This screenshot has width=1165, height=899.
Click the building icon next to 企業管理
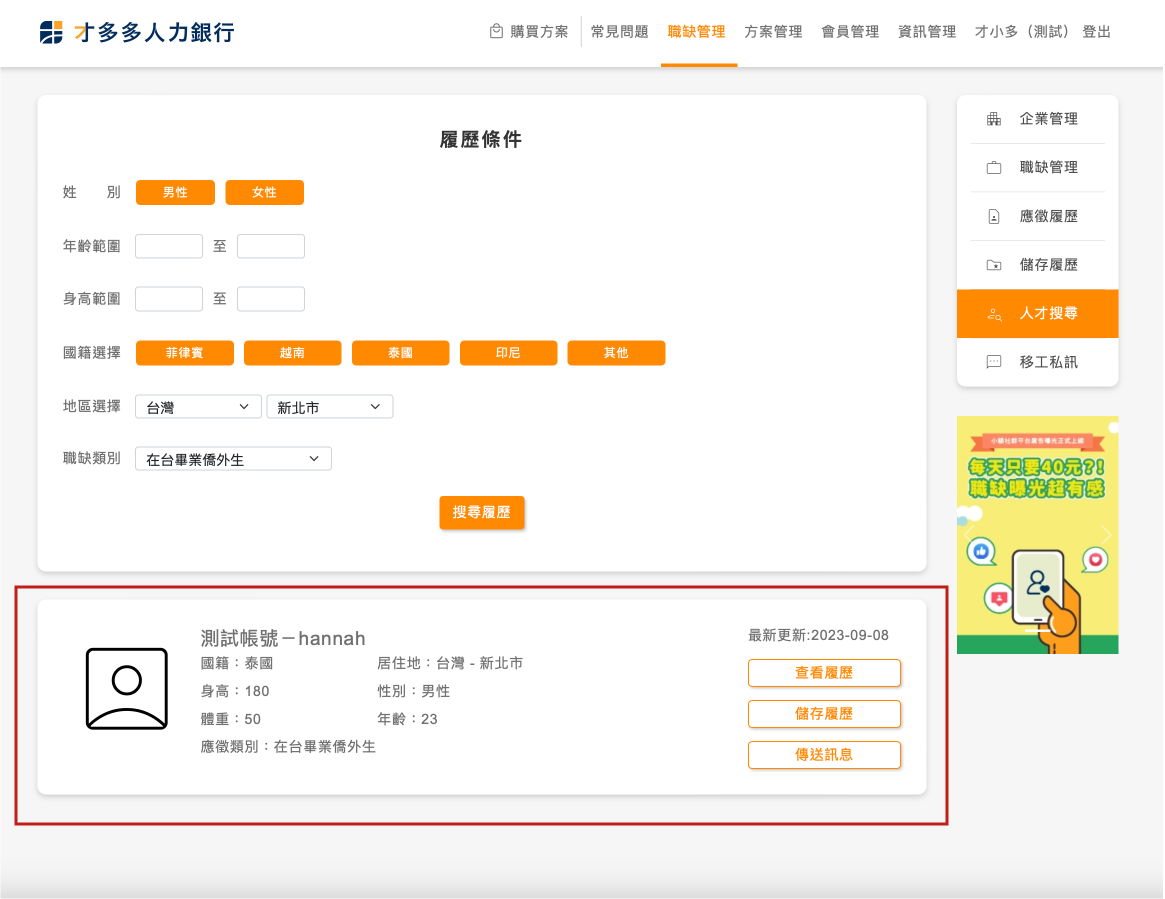993,119
